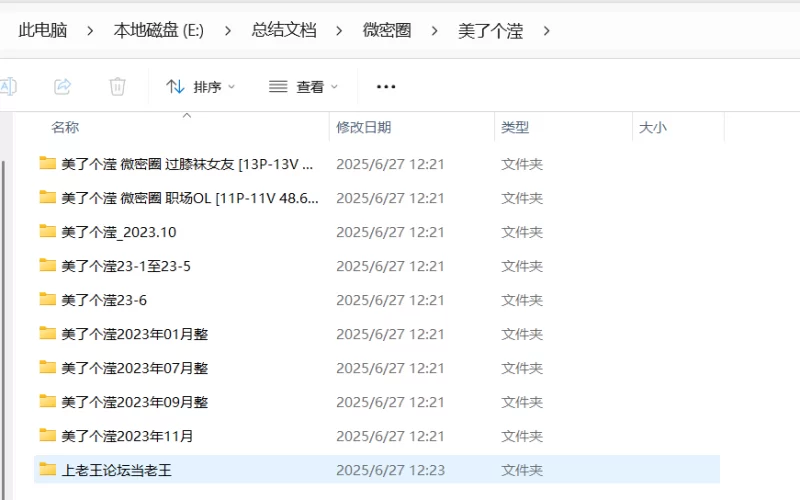Expand chevron after 美了个滢 breadcrumb
800x500 pixels.
point(546,31)
